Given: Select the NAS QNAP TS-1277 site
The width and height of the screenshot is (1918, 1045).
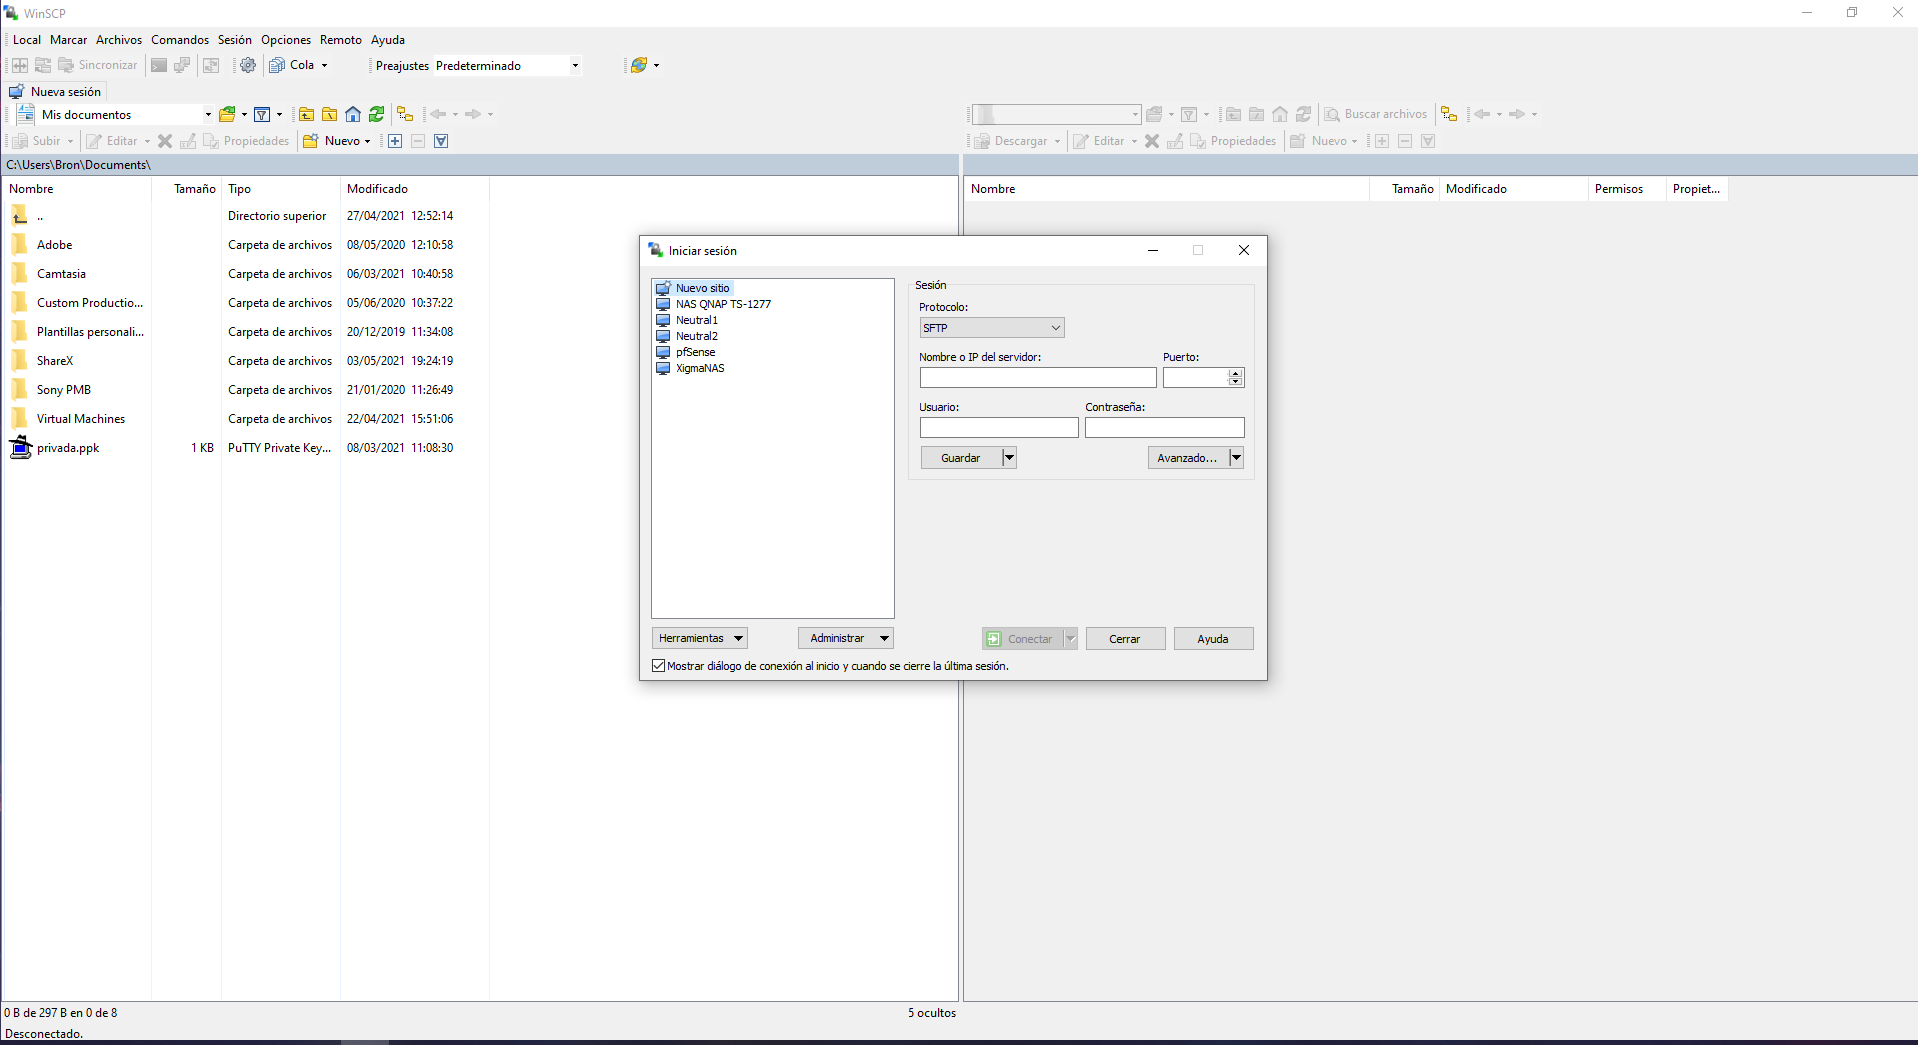Looking at the screenshot, I should point(722,304).
